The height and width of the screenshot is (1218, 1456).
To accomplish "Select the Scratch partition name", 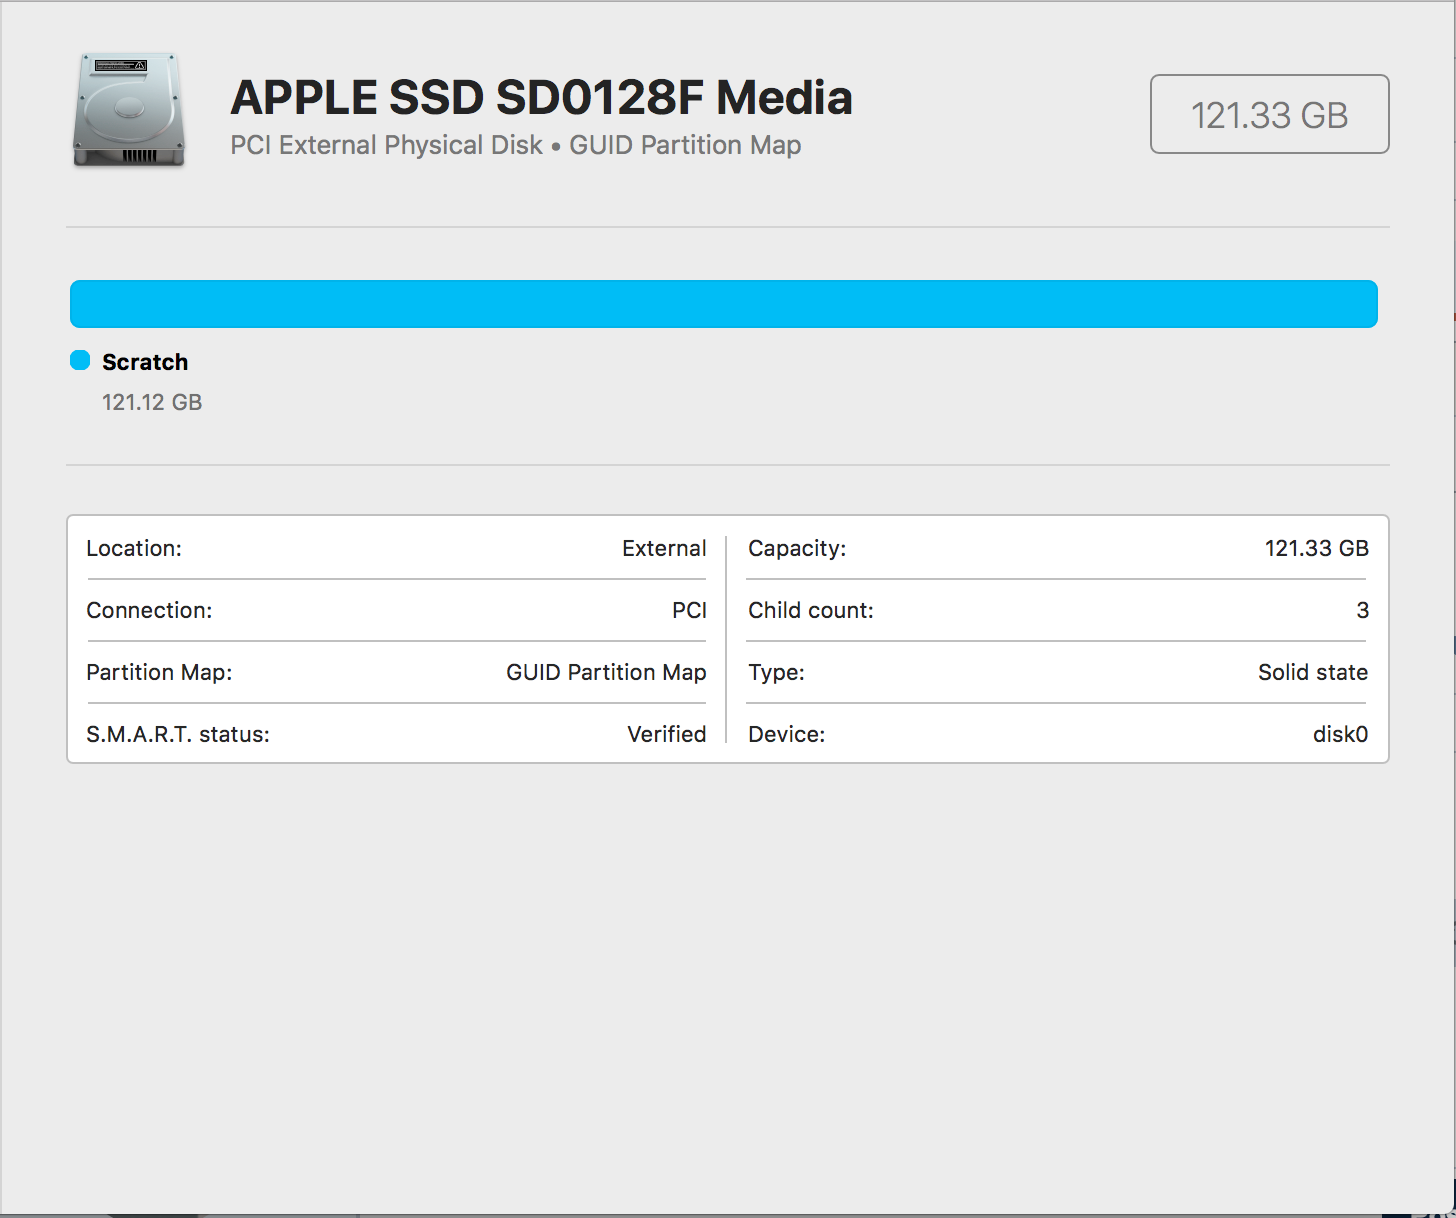I will click(145, 362).
